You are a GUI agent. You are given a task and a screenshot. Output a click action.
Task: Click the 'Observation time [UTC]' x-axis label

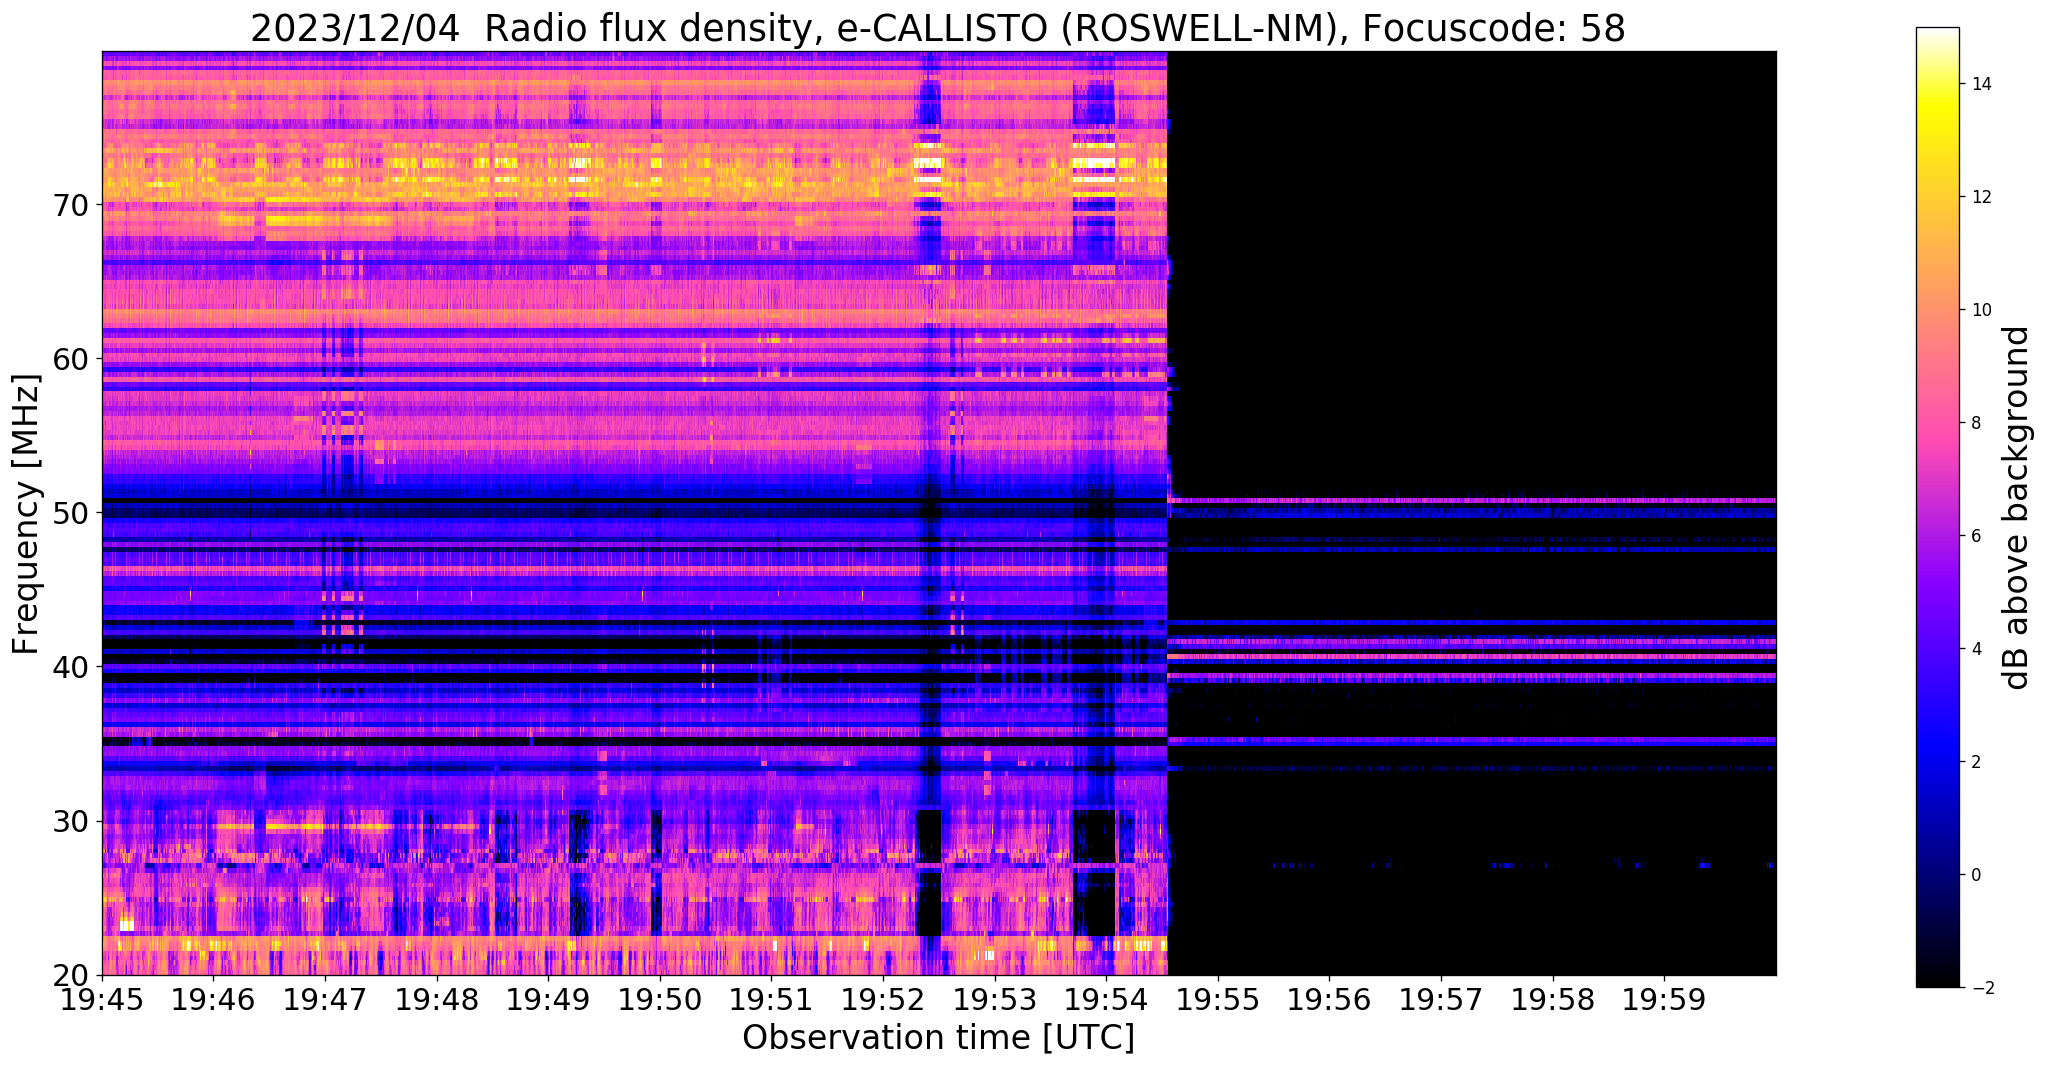pos(938,1038)
